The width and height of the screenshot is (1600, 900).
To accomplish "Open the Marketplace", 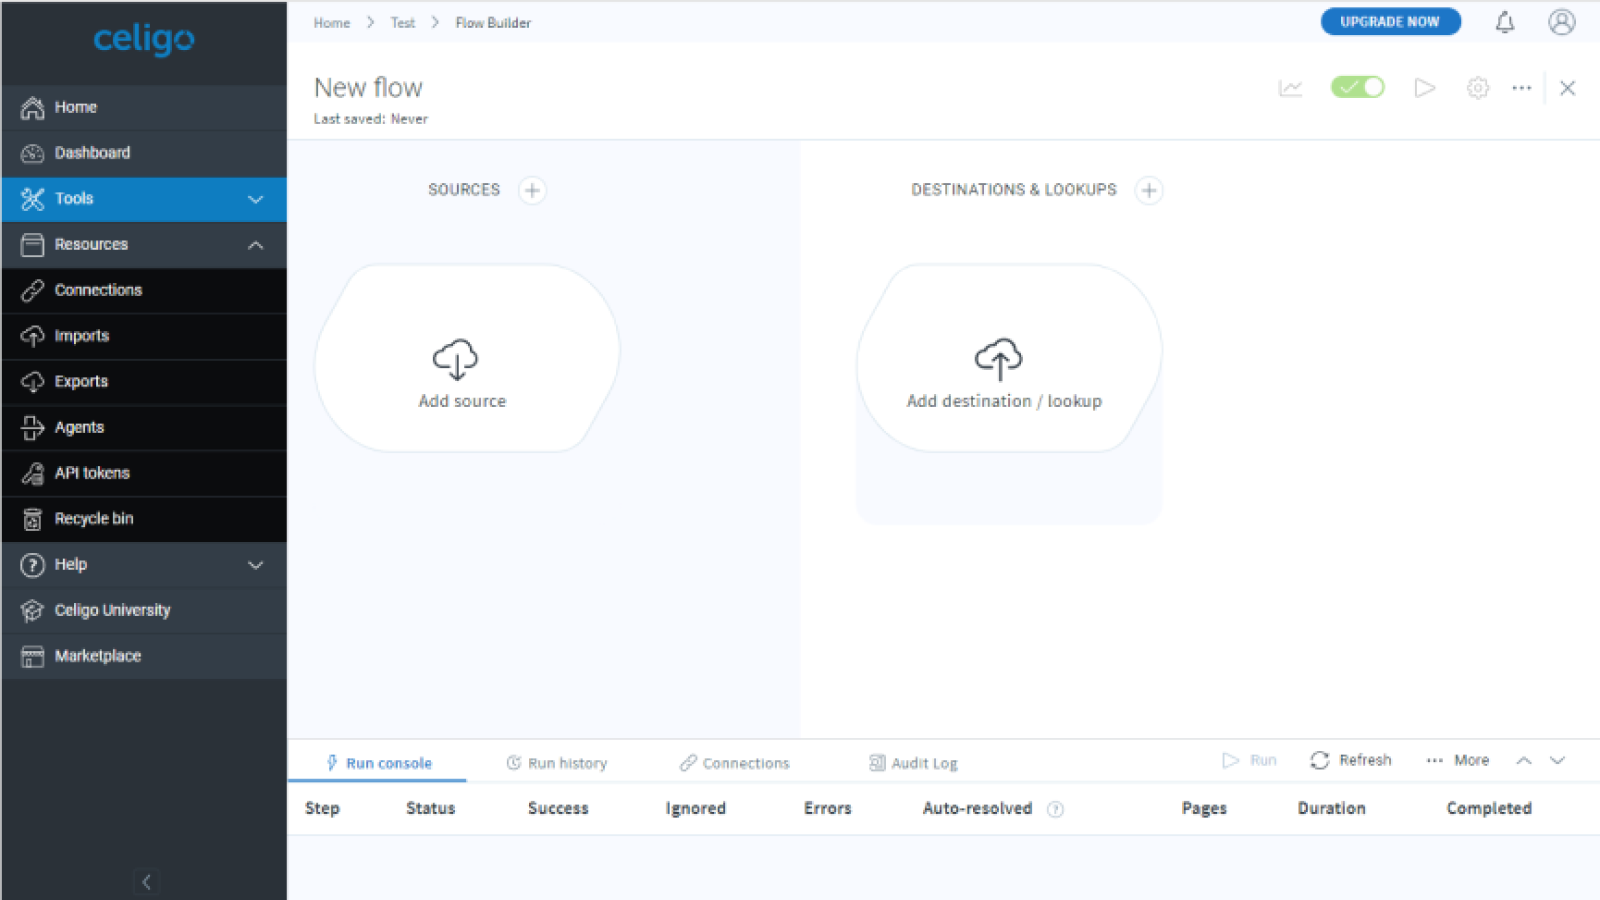I will point(144,656).
